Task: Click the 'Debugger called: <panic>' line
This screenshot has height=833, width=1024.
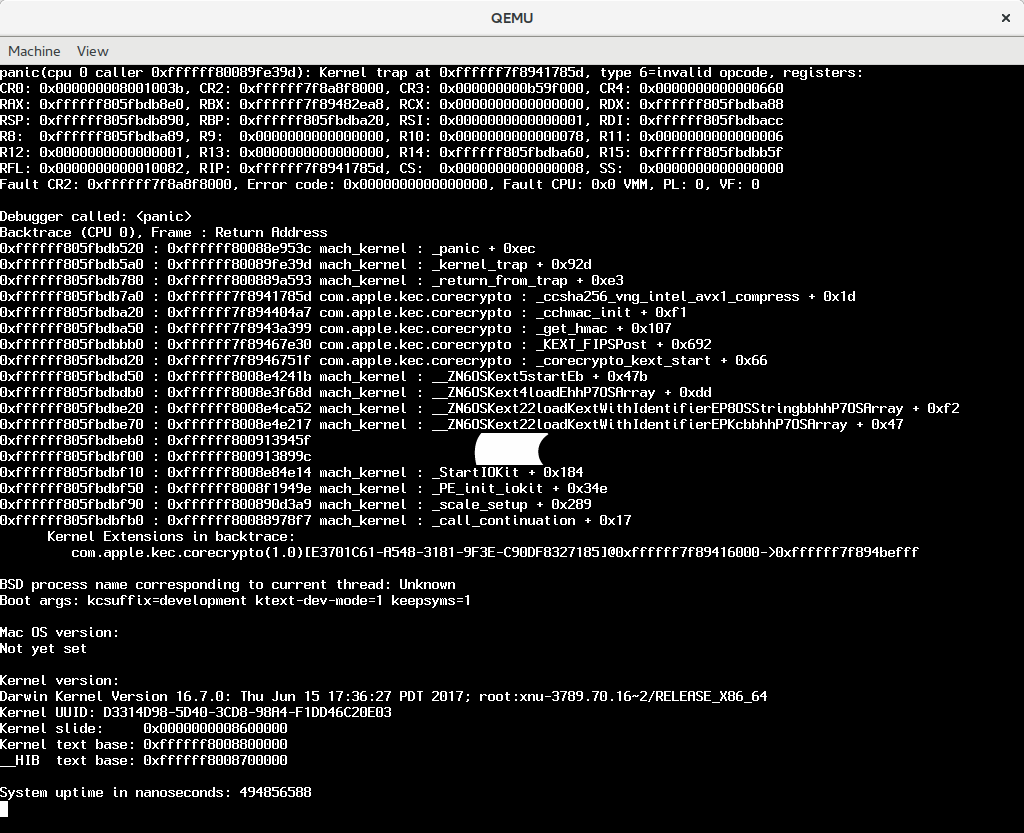Action: 96,216
